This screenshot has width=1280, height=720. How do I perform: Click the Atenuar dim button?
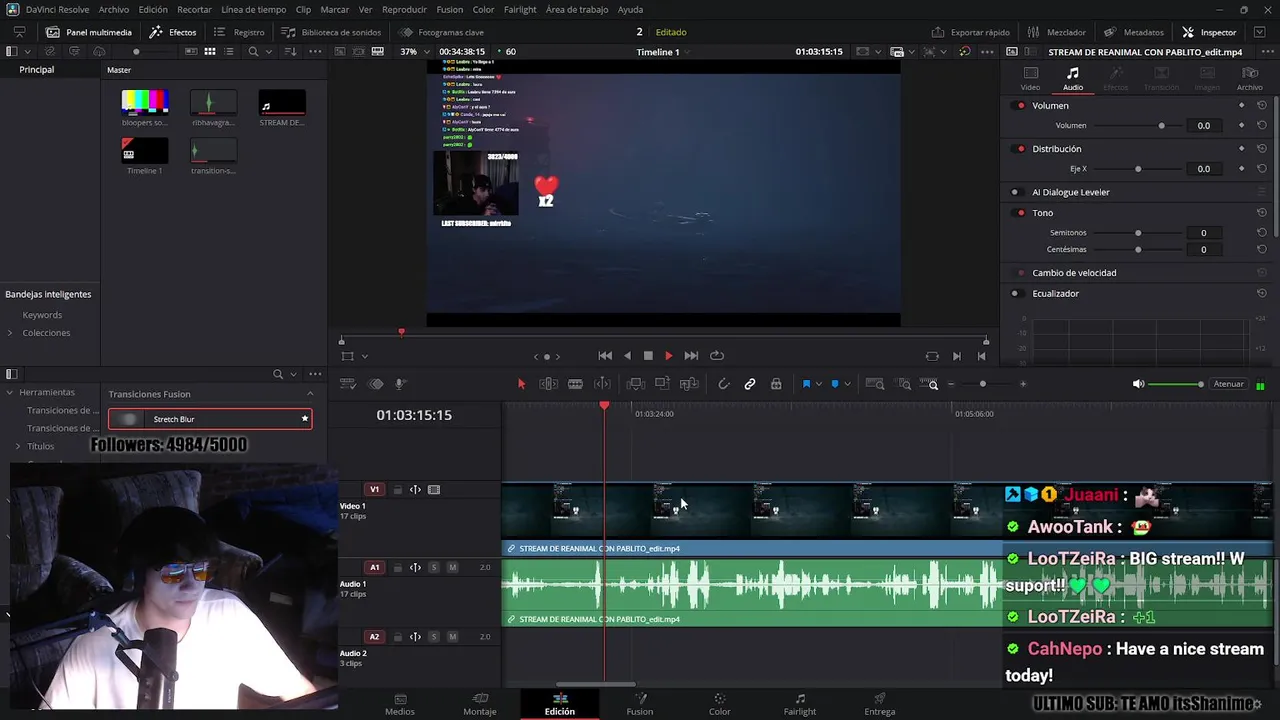1228,384
